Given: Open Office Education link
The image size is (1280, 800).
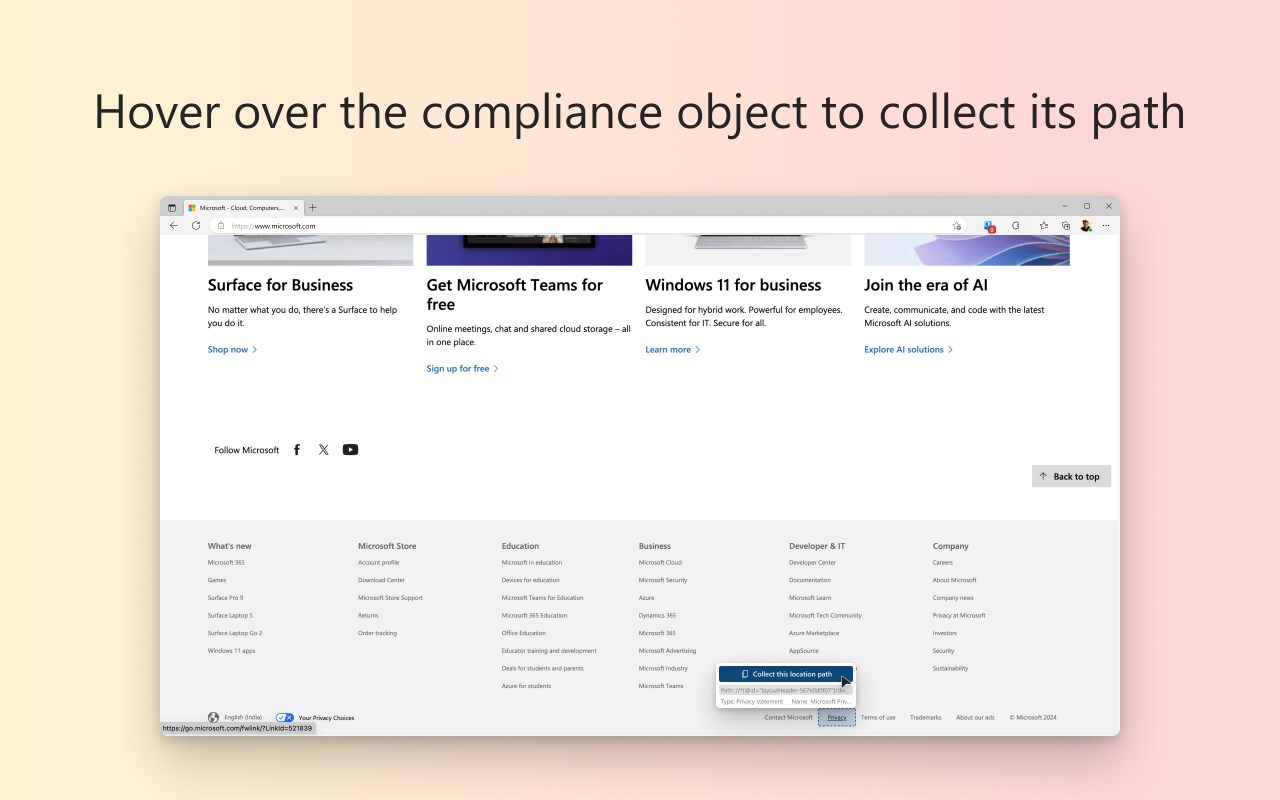Looking at the screenshot, I should click(524, 633).
